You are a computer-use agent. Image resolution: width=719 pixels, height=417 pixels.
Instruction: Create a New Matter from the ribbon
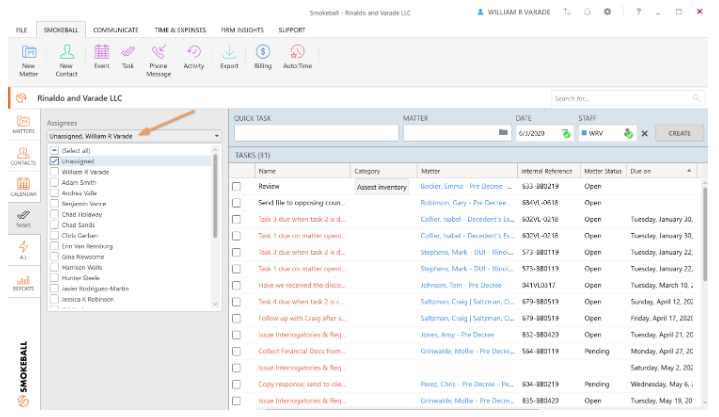[28, 61]
